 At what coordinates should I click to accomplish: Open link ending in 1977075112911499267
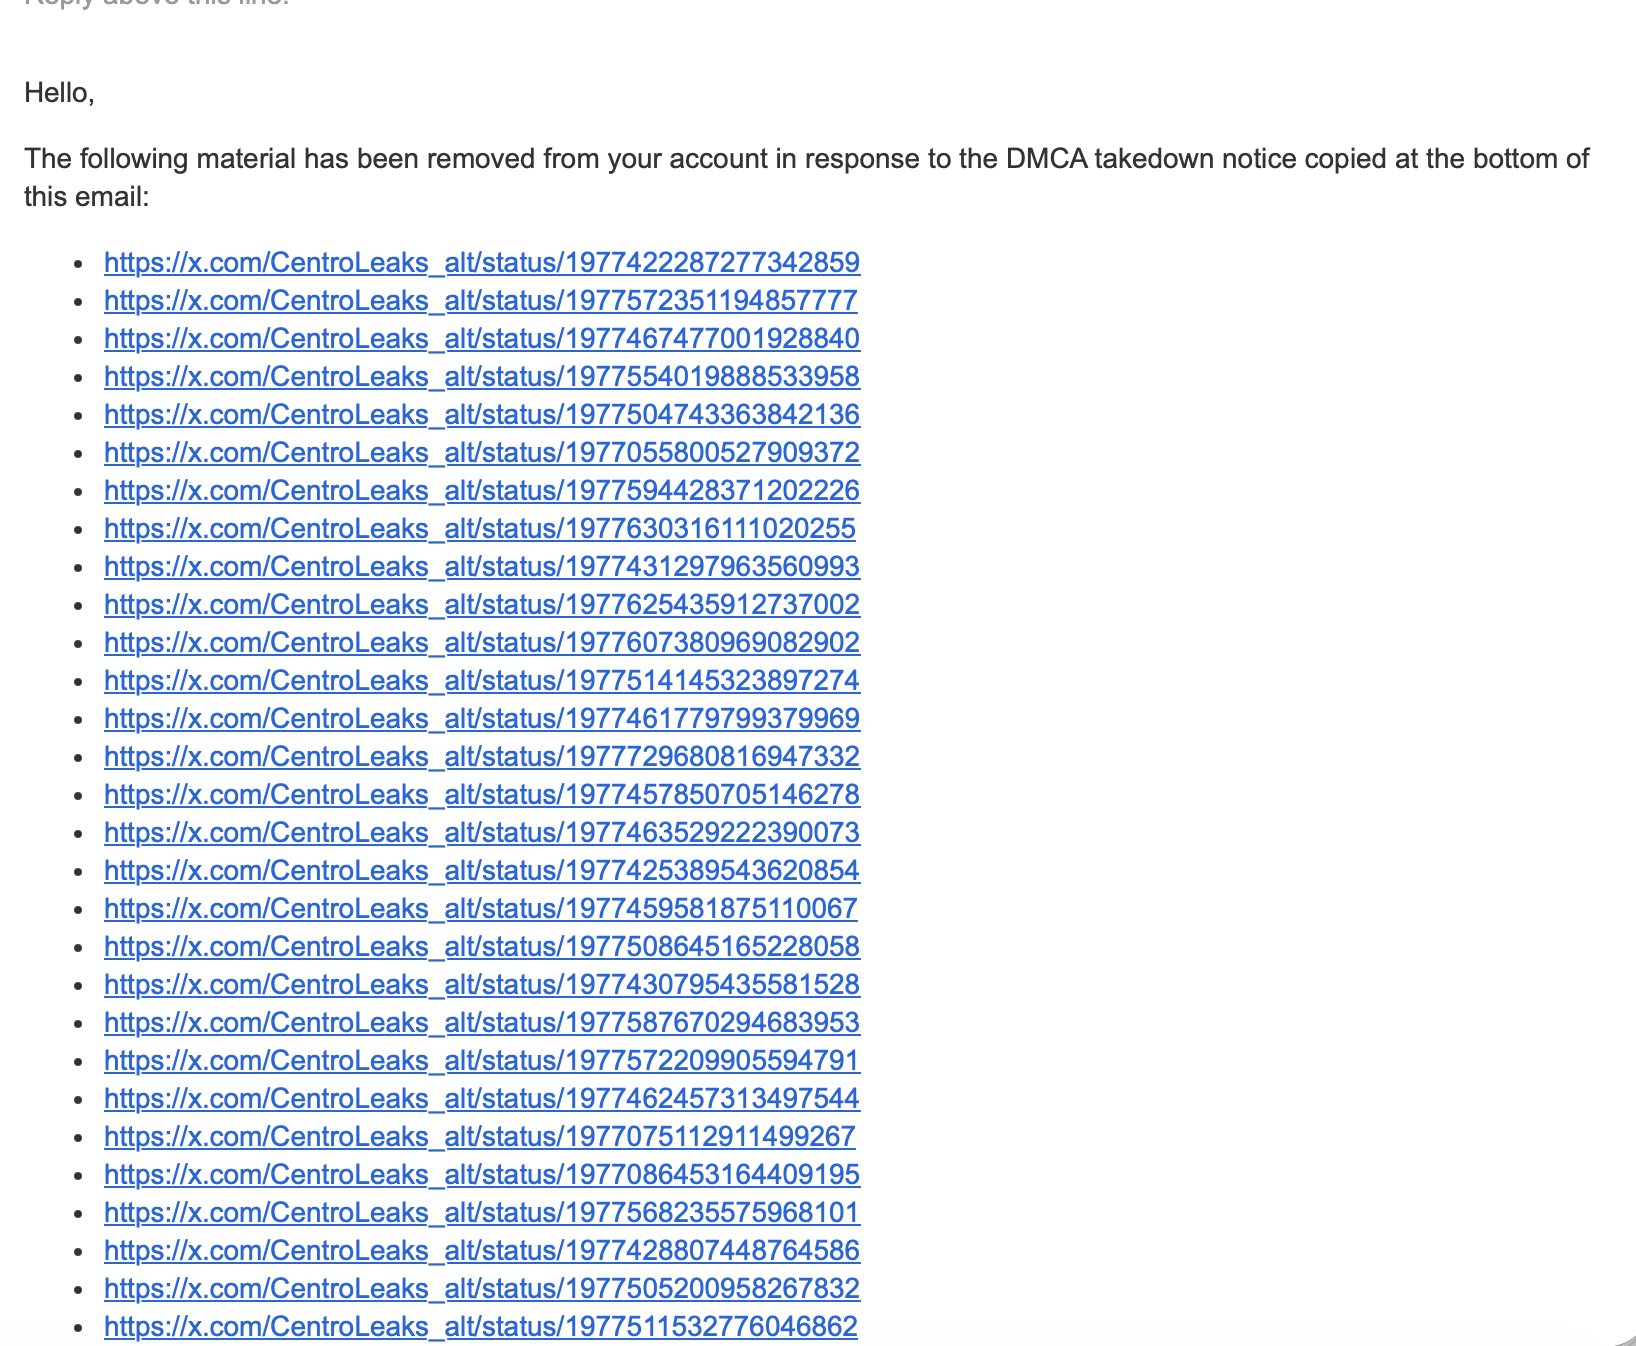(x=480, y=1137)
